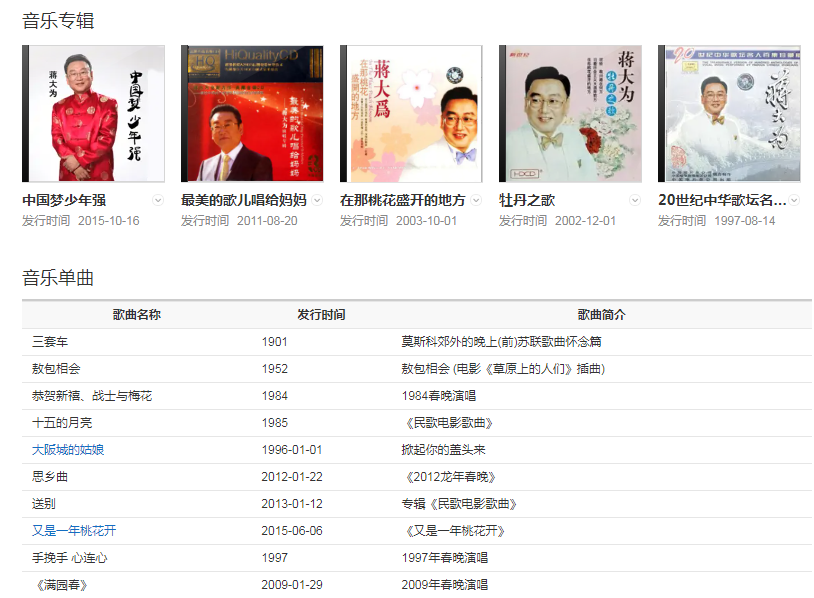Viewport: 814px width, 598px height.
Task: Click the 牡丹之歌 album title
Action: [527, 200]
